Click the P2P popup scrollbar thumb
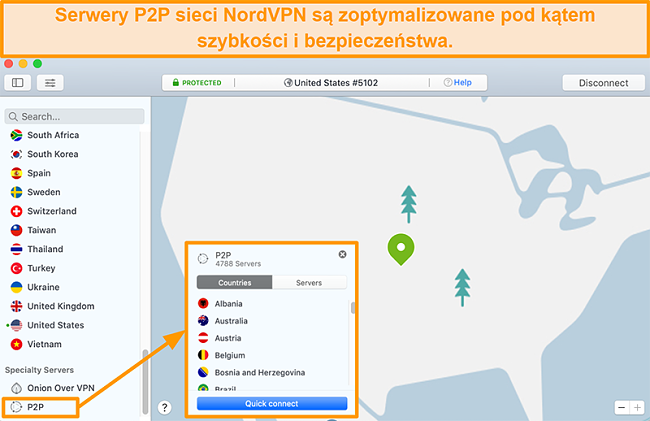The width and height of the screenshot is (650, 421). pos(353,308)
